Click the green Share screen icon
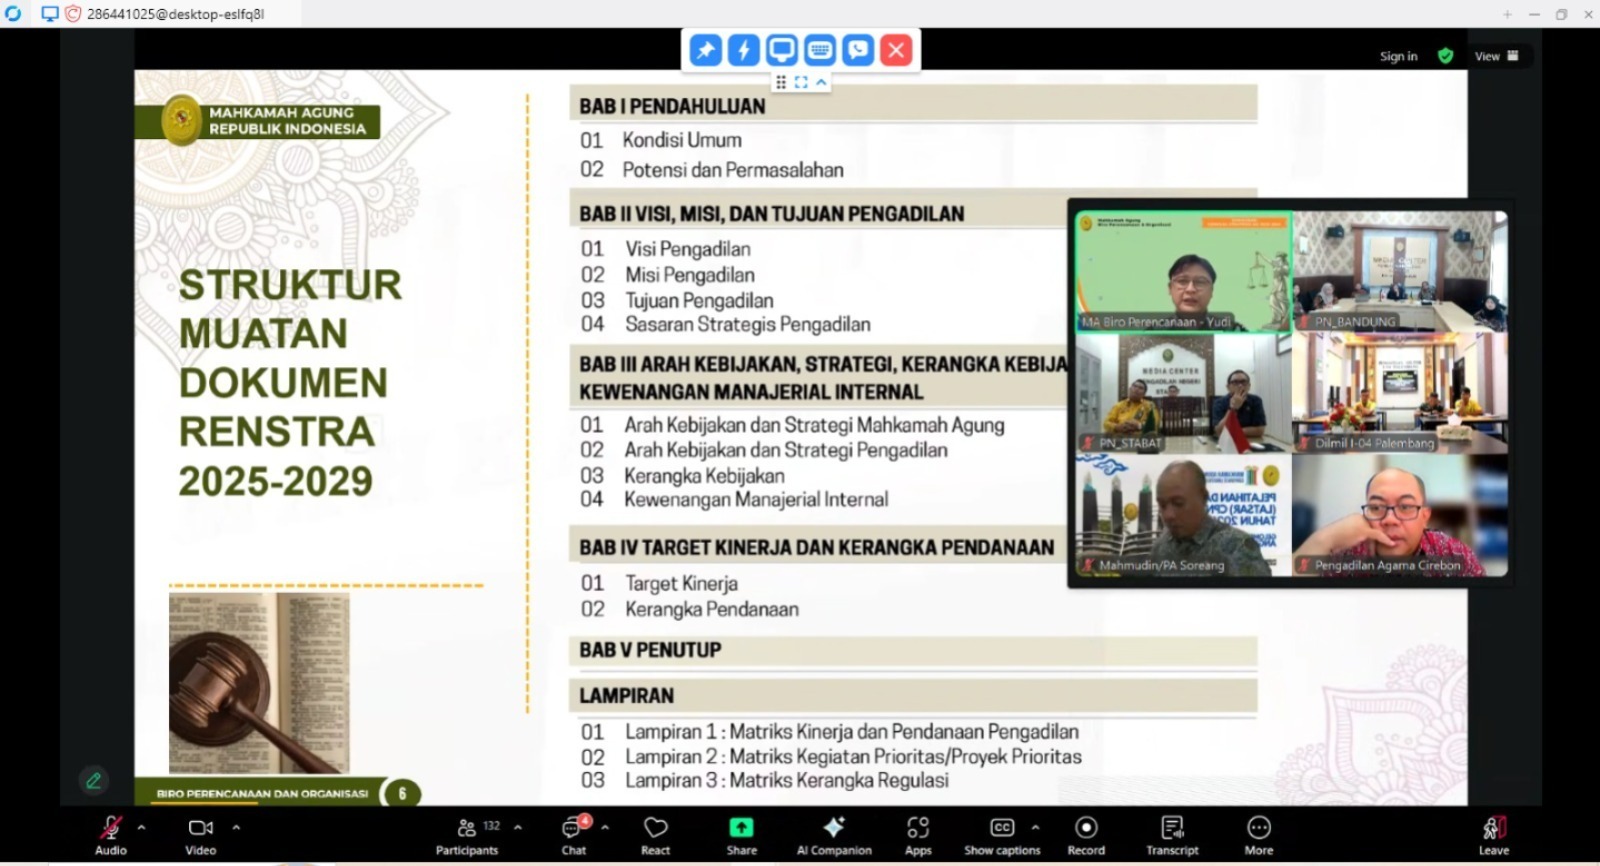Viewport: 1600px width, 866px height. (741, 827)
